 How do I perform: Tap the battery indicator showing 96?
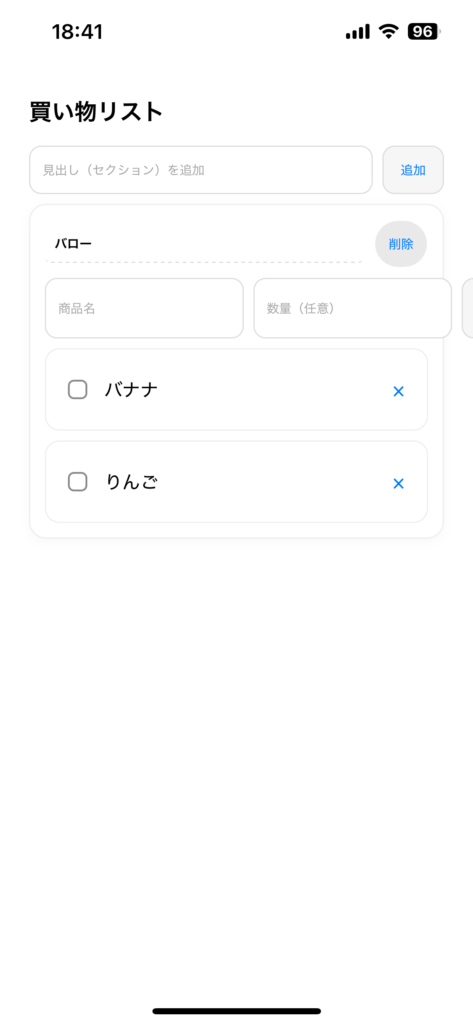coord(423,31)
